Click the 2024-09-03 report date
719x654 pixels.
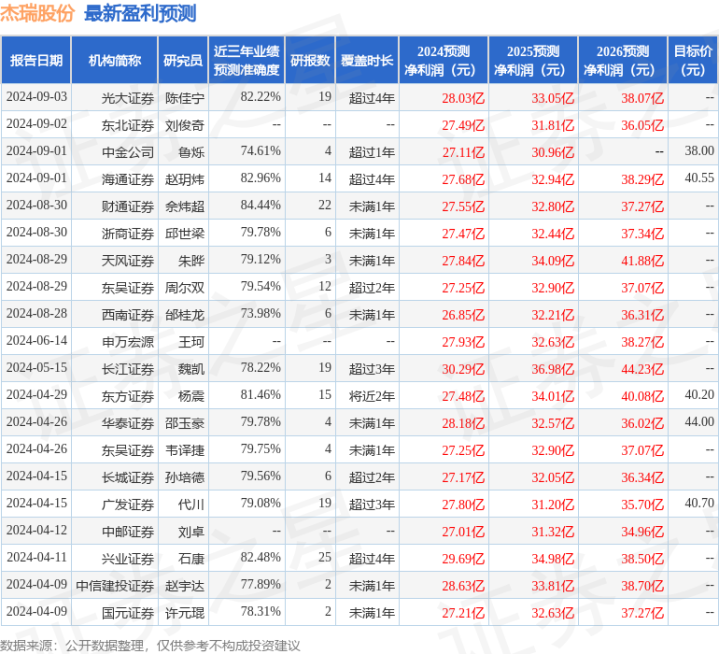click(x=37, y=97)
